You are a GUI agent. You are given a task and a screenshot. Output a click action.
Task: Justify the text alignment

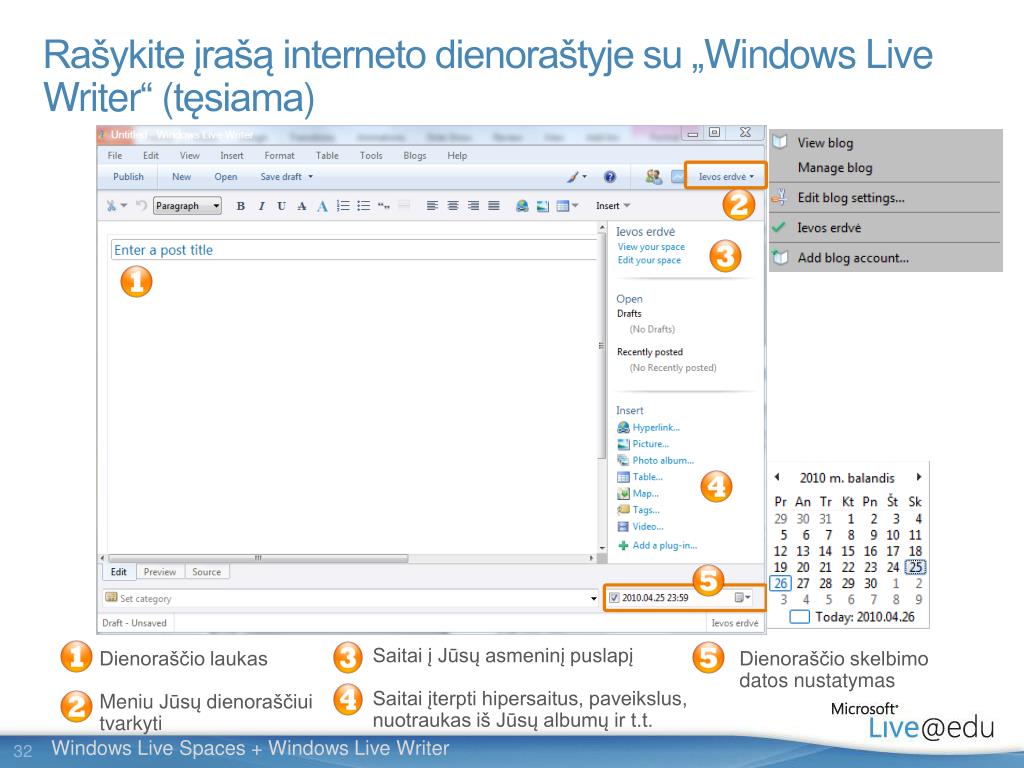494,206
